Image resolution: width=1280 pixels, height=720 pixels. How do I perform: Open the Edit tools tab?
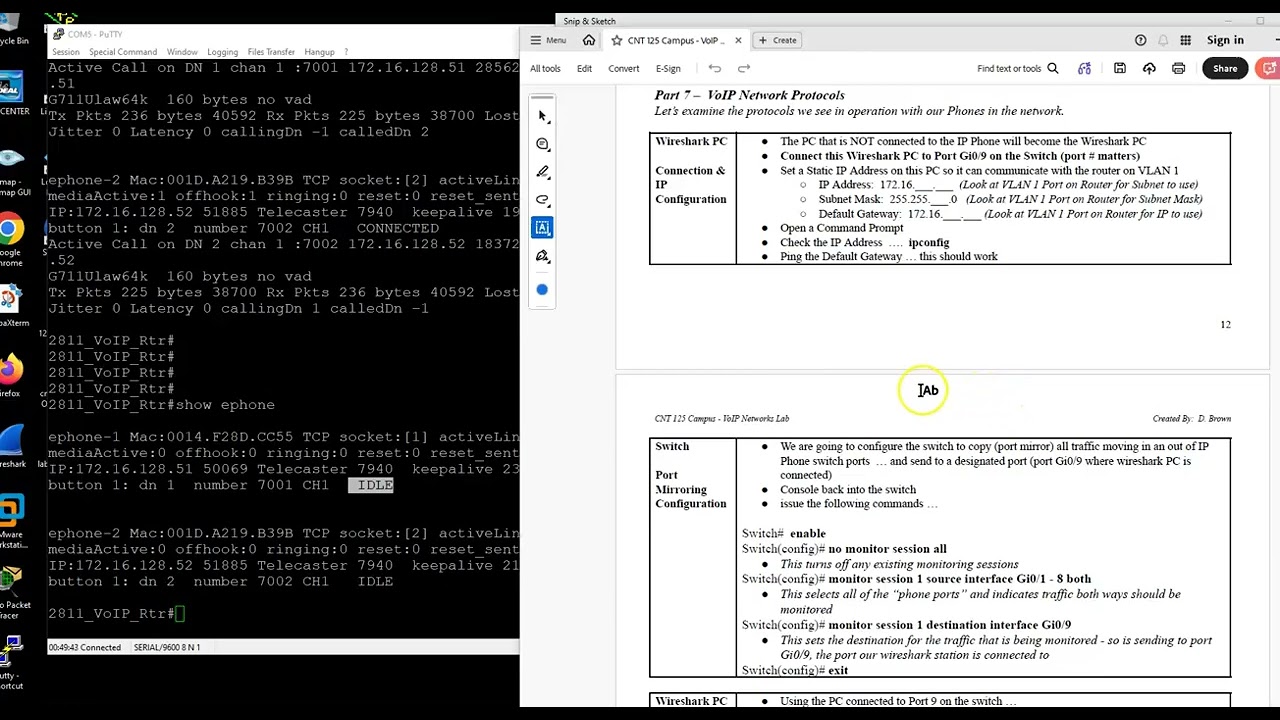(584, 68)
